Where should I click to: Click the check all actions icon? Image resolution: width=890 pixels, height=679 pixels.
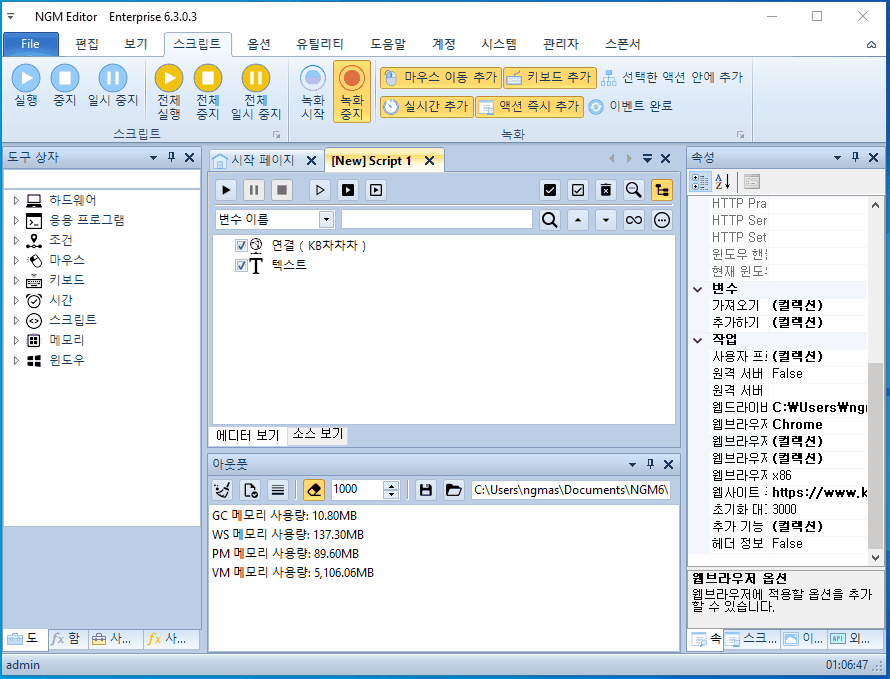click(x=550, y=190)
